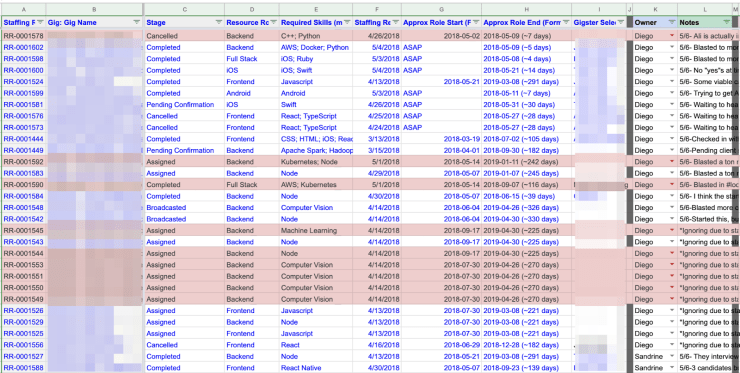Screen dimensions: 740x373
Task: Select Broadcasted stage in row RR-0001548
Action: pos(185,208)
